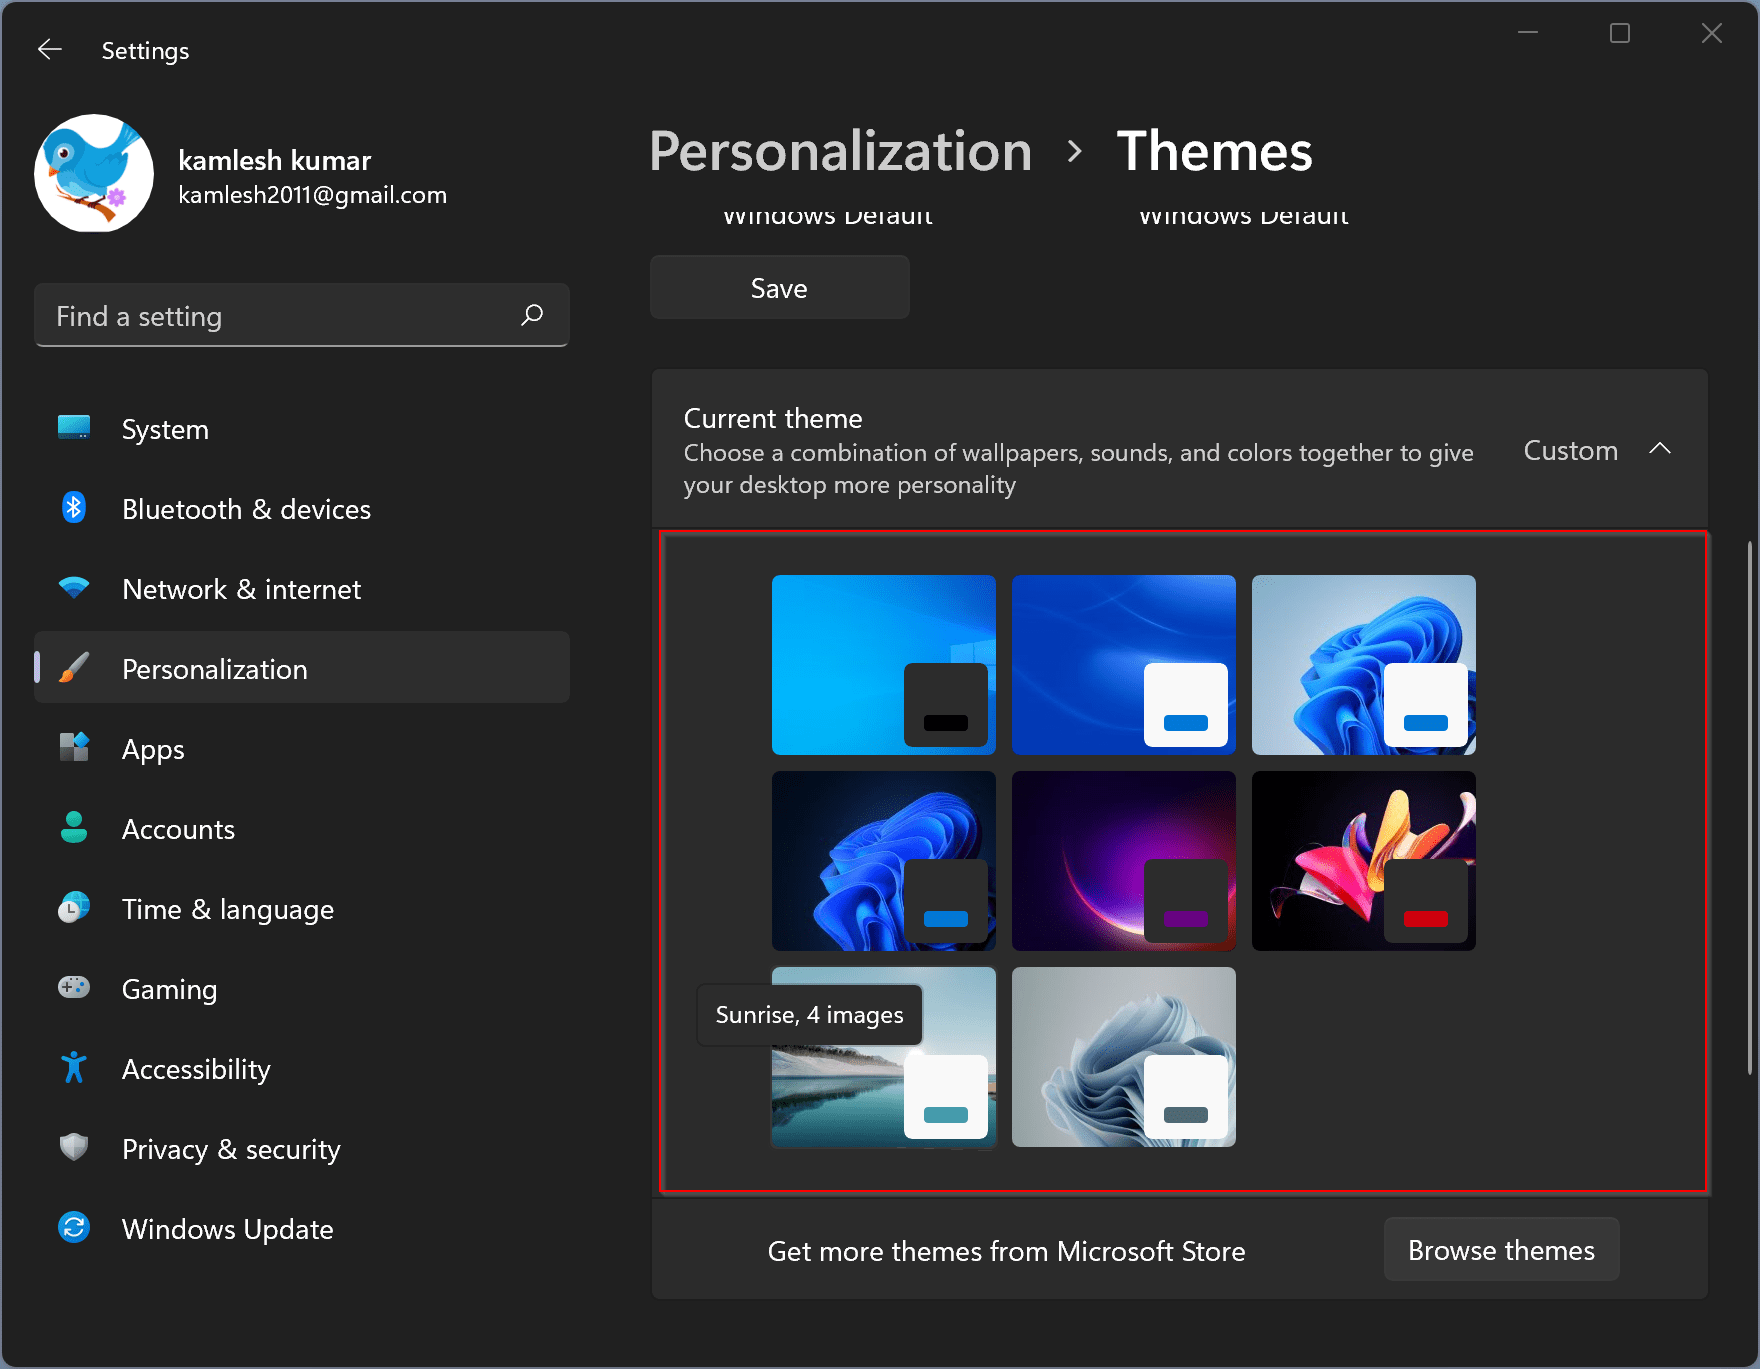Click the Apps icon
The height and width of the screenshot is (1369, 1760).
[x=74, y=747]
